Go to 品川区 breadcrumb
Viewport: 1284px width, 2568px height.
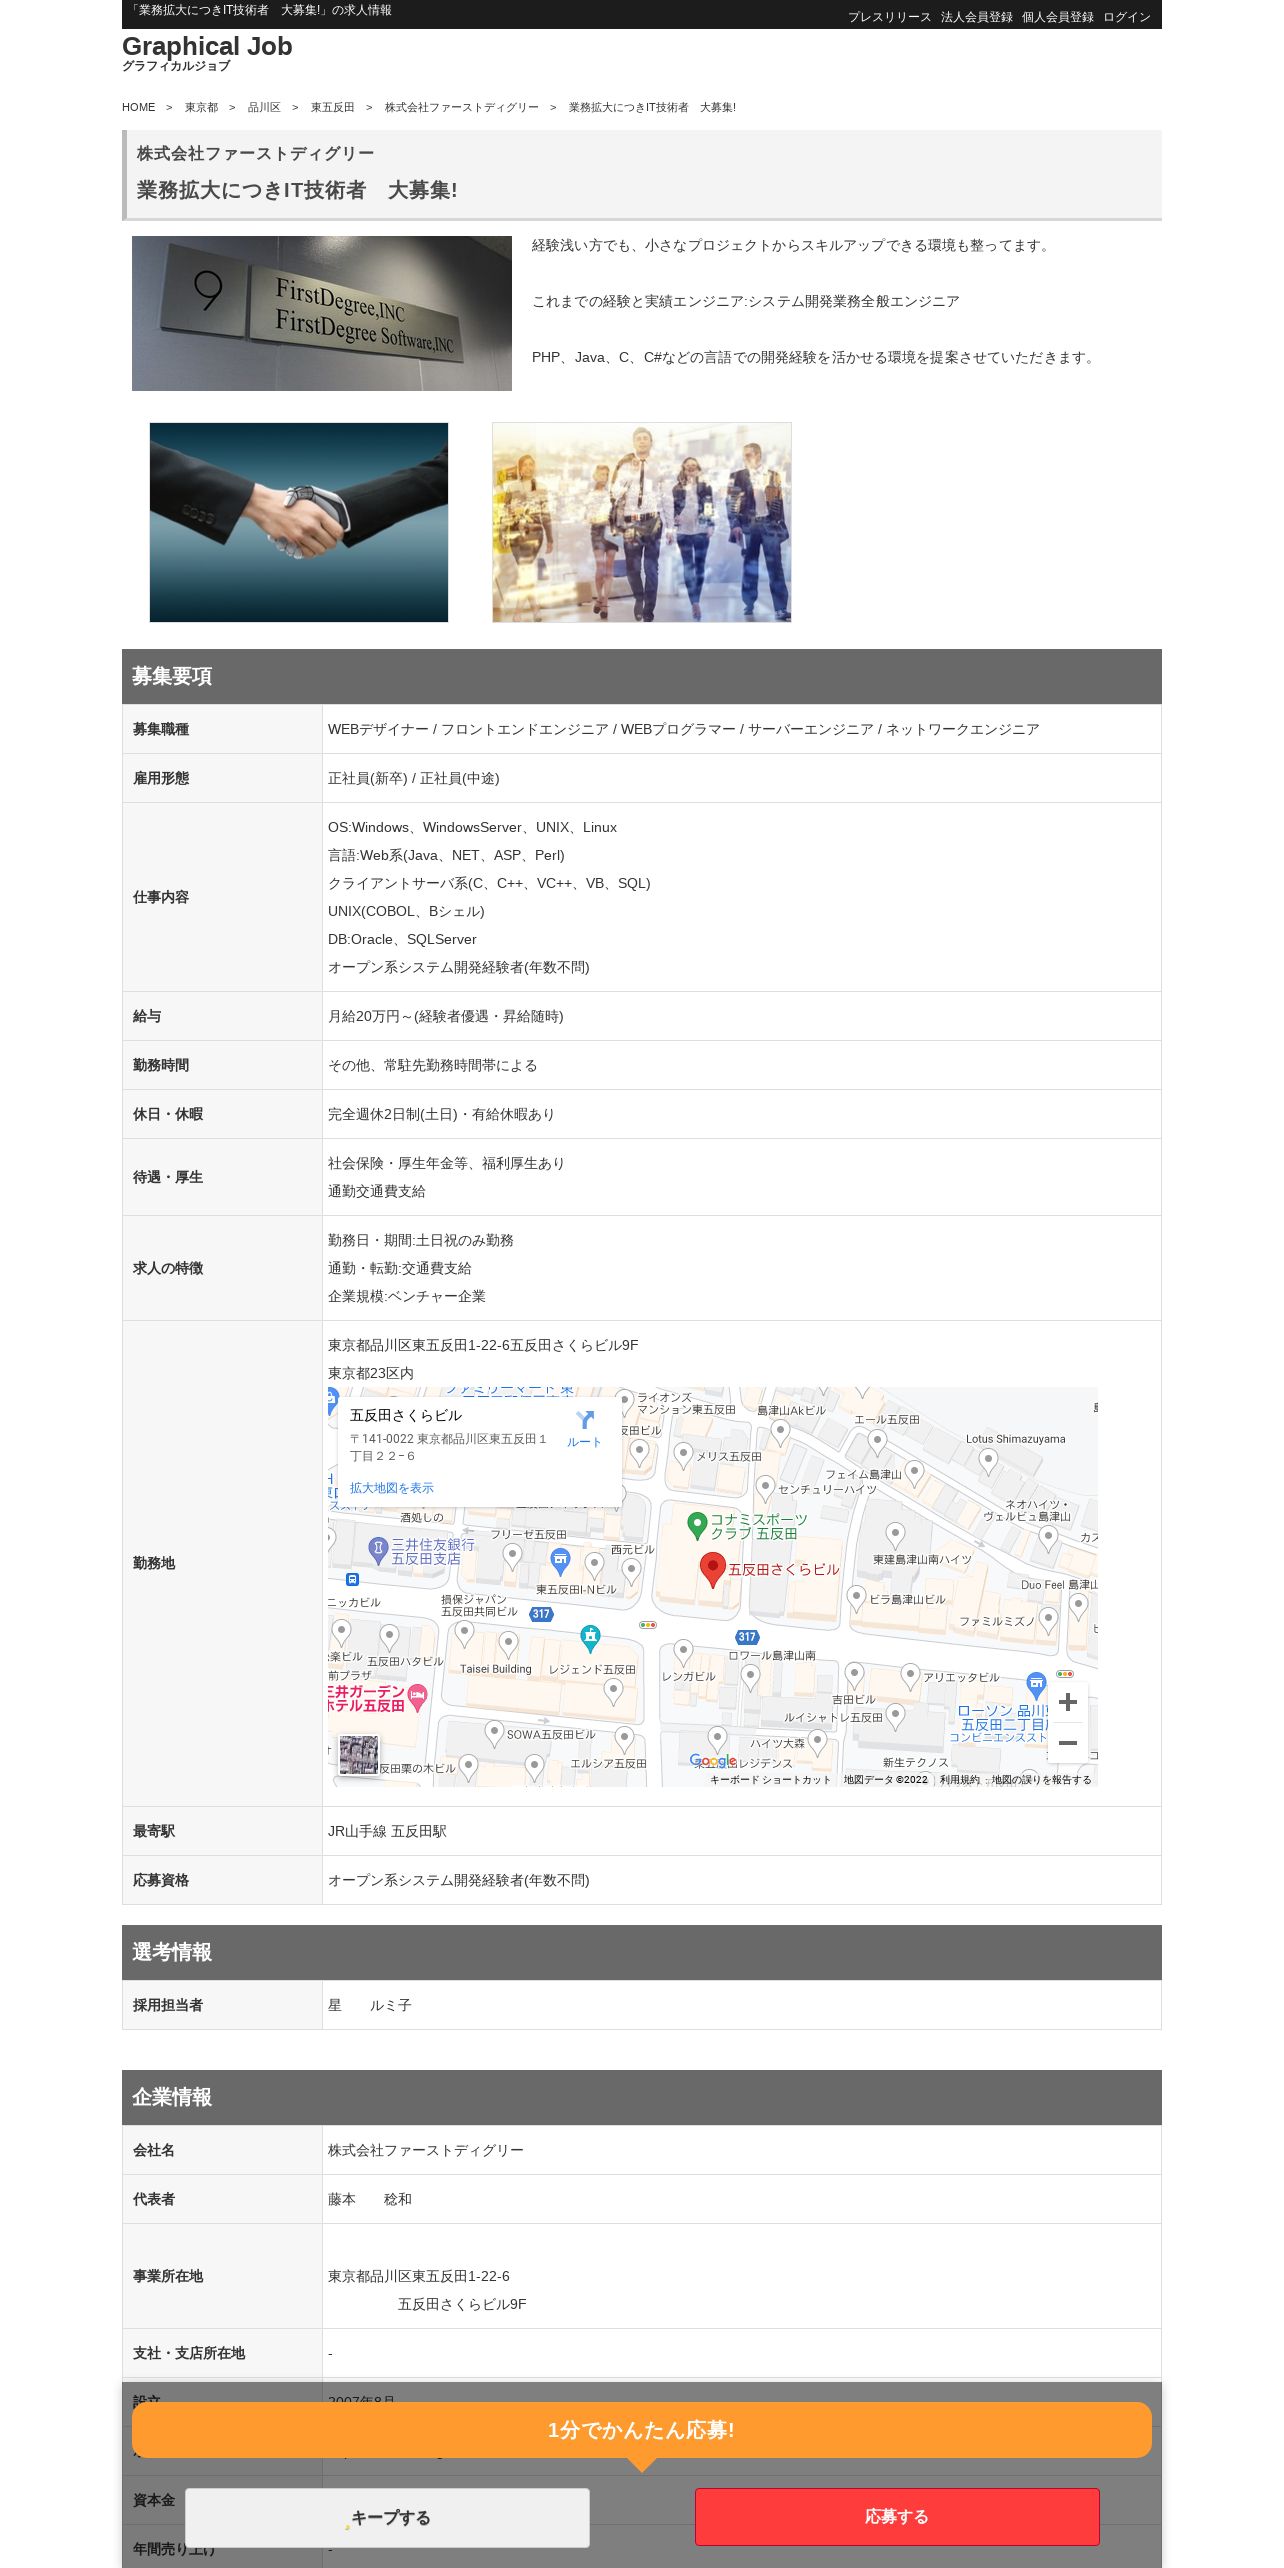click(264, 107)
